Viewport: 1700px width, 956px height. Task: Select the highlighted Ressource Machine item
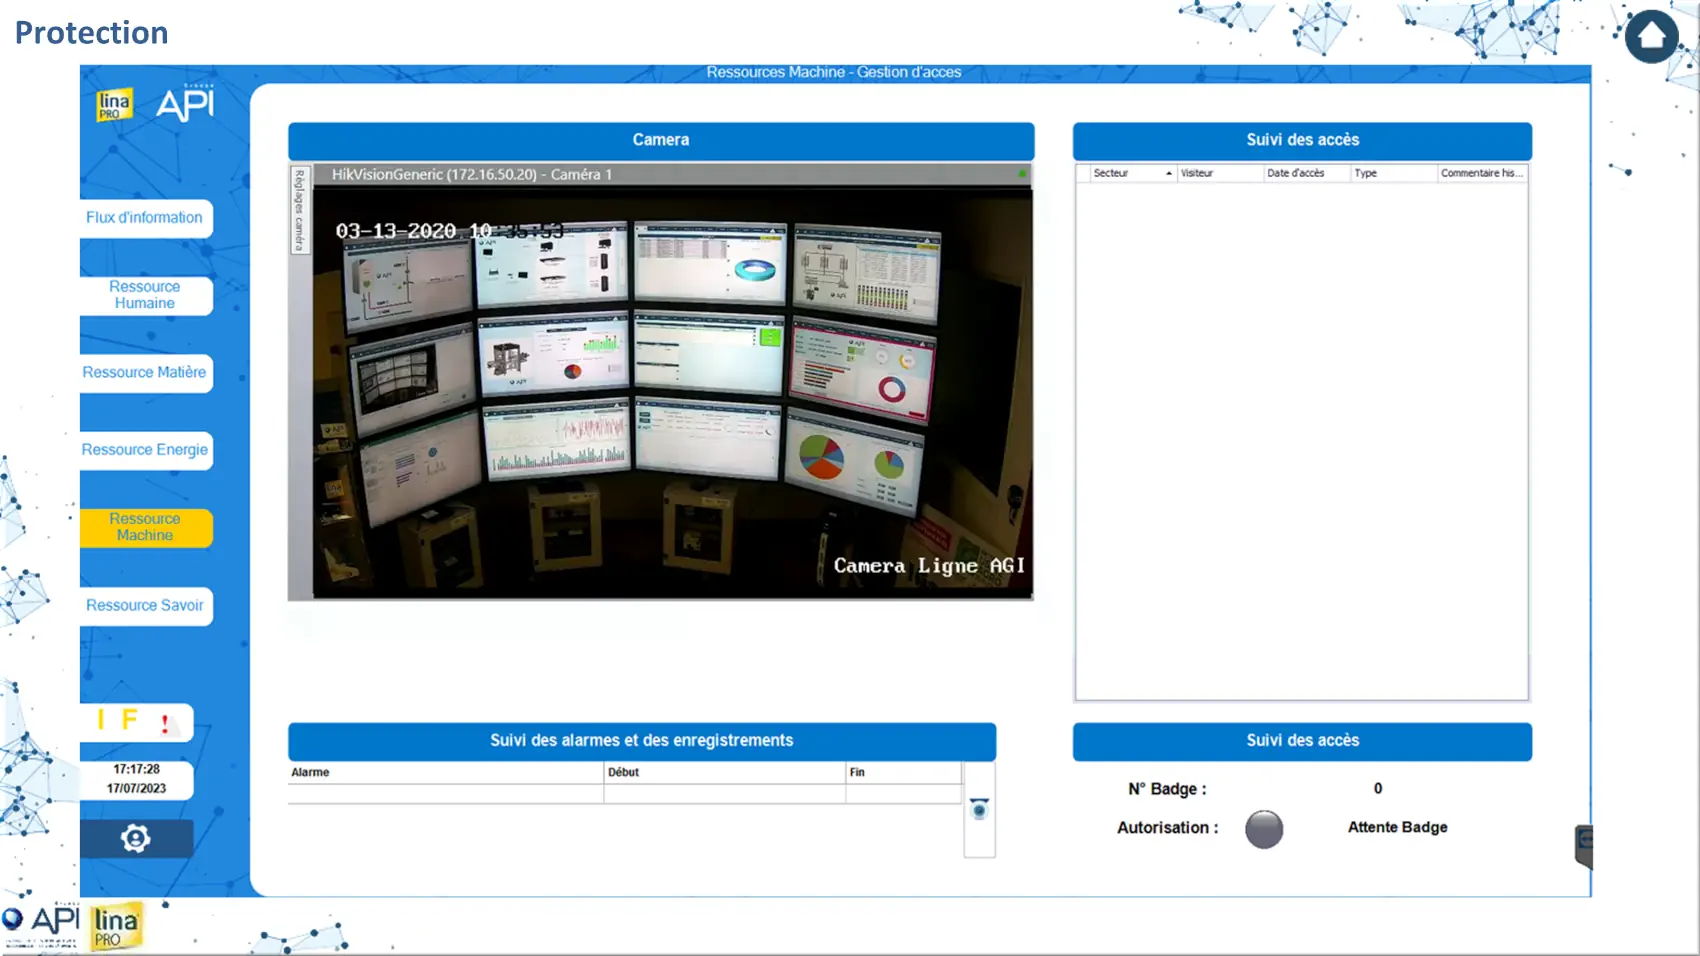click(x=145, y=527)
